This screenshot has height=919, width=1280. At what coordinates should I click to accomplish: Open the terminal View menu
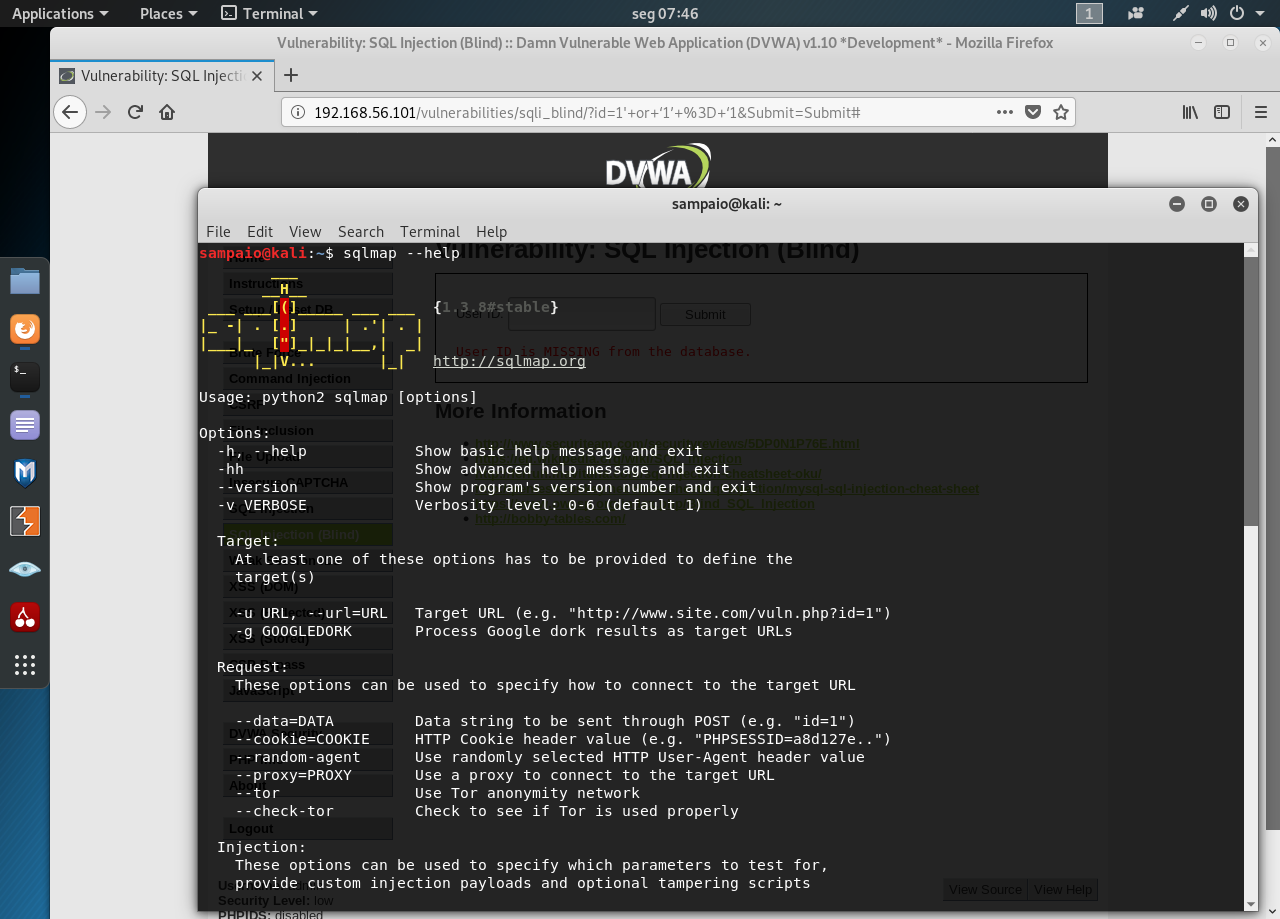(305, 231)
